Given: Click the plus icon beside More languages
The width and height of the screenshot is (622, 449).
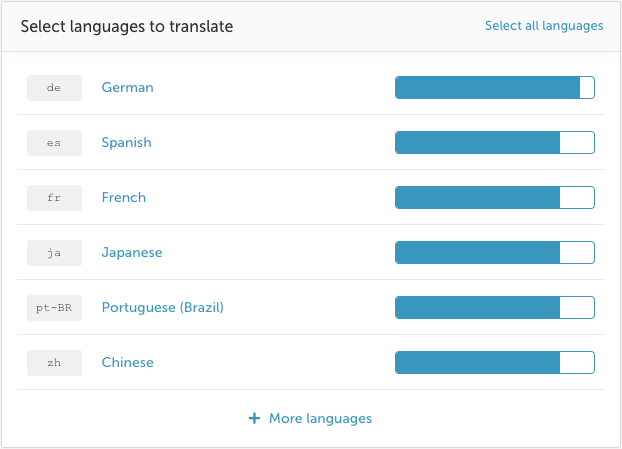Looking at the screenshot, I should click(254, 418).
